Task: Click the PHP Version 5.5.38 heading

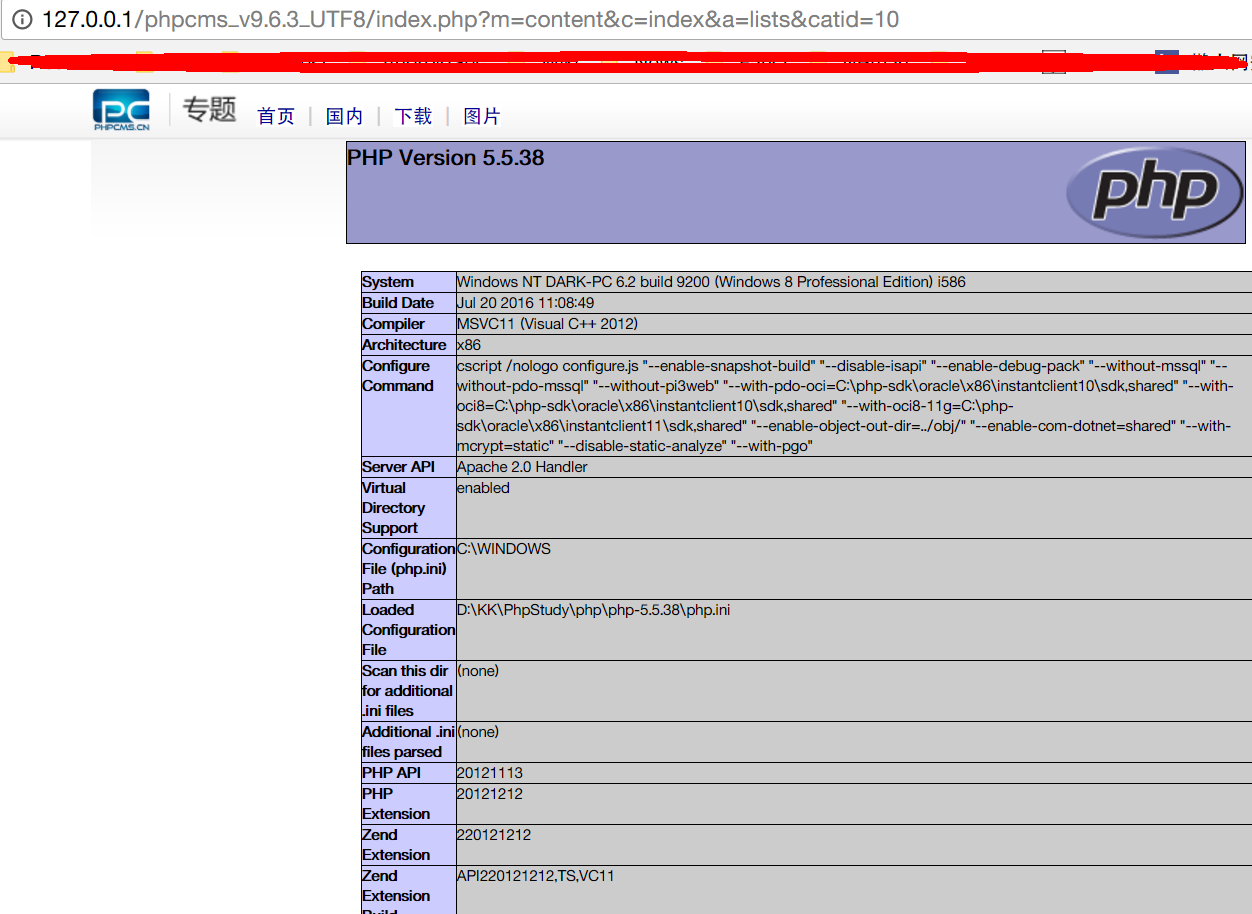Action: (445, 157)
